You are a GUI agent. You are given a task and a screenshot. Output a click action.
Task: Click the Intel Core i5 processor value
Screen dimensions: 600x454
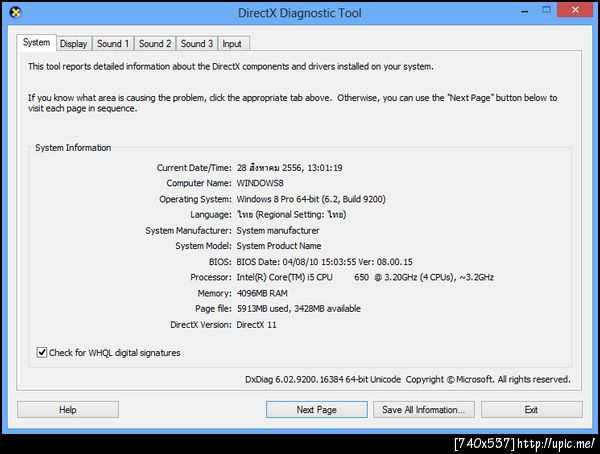[365, 277]
